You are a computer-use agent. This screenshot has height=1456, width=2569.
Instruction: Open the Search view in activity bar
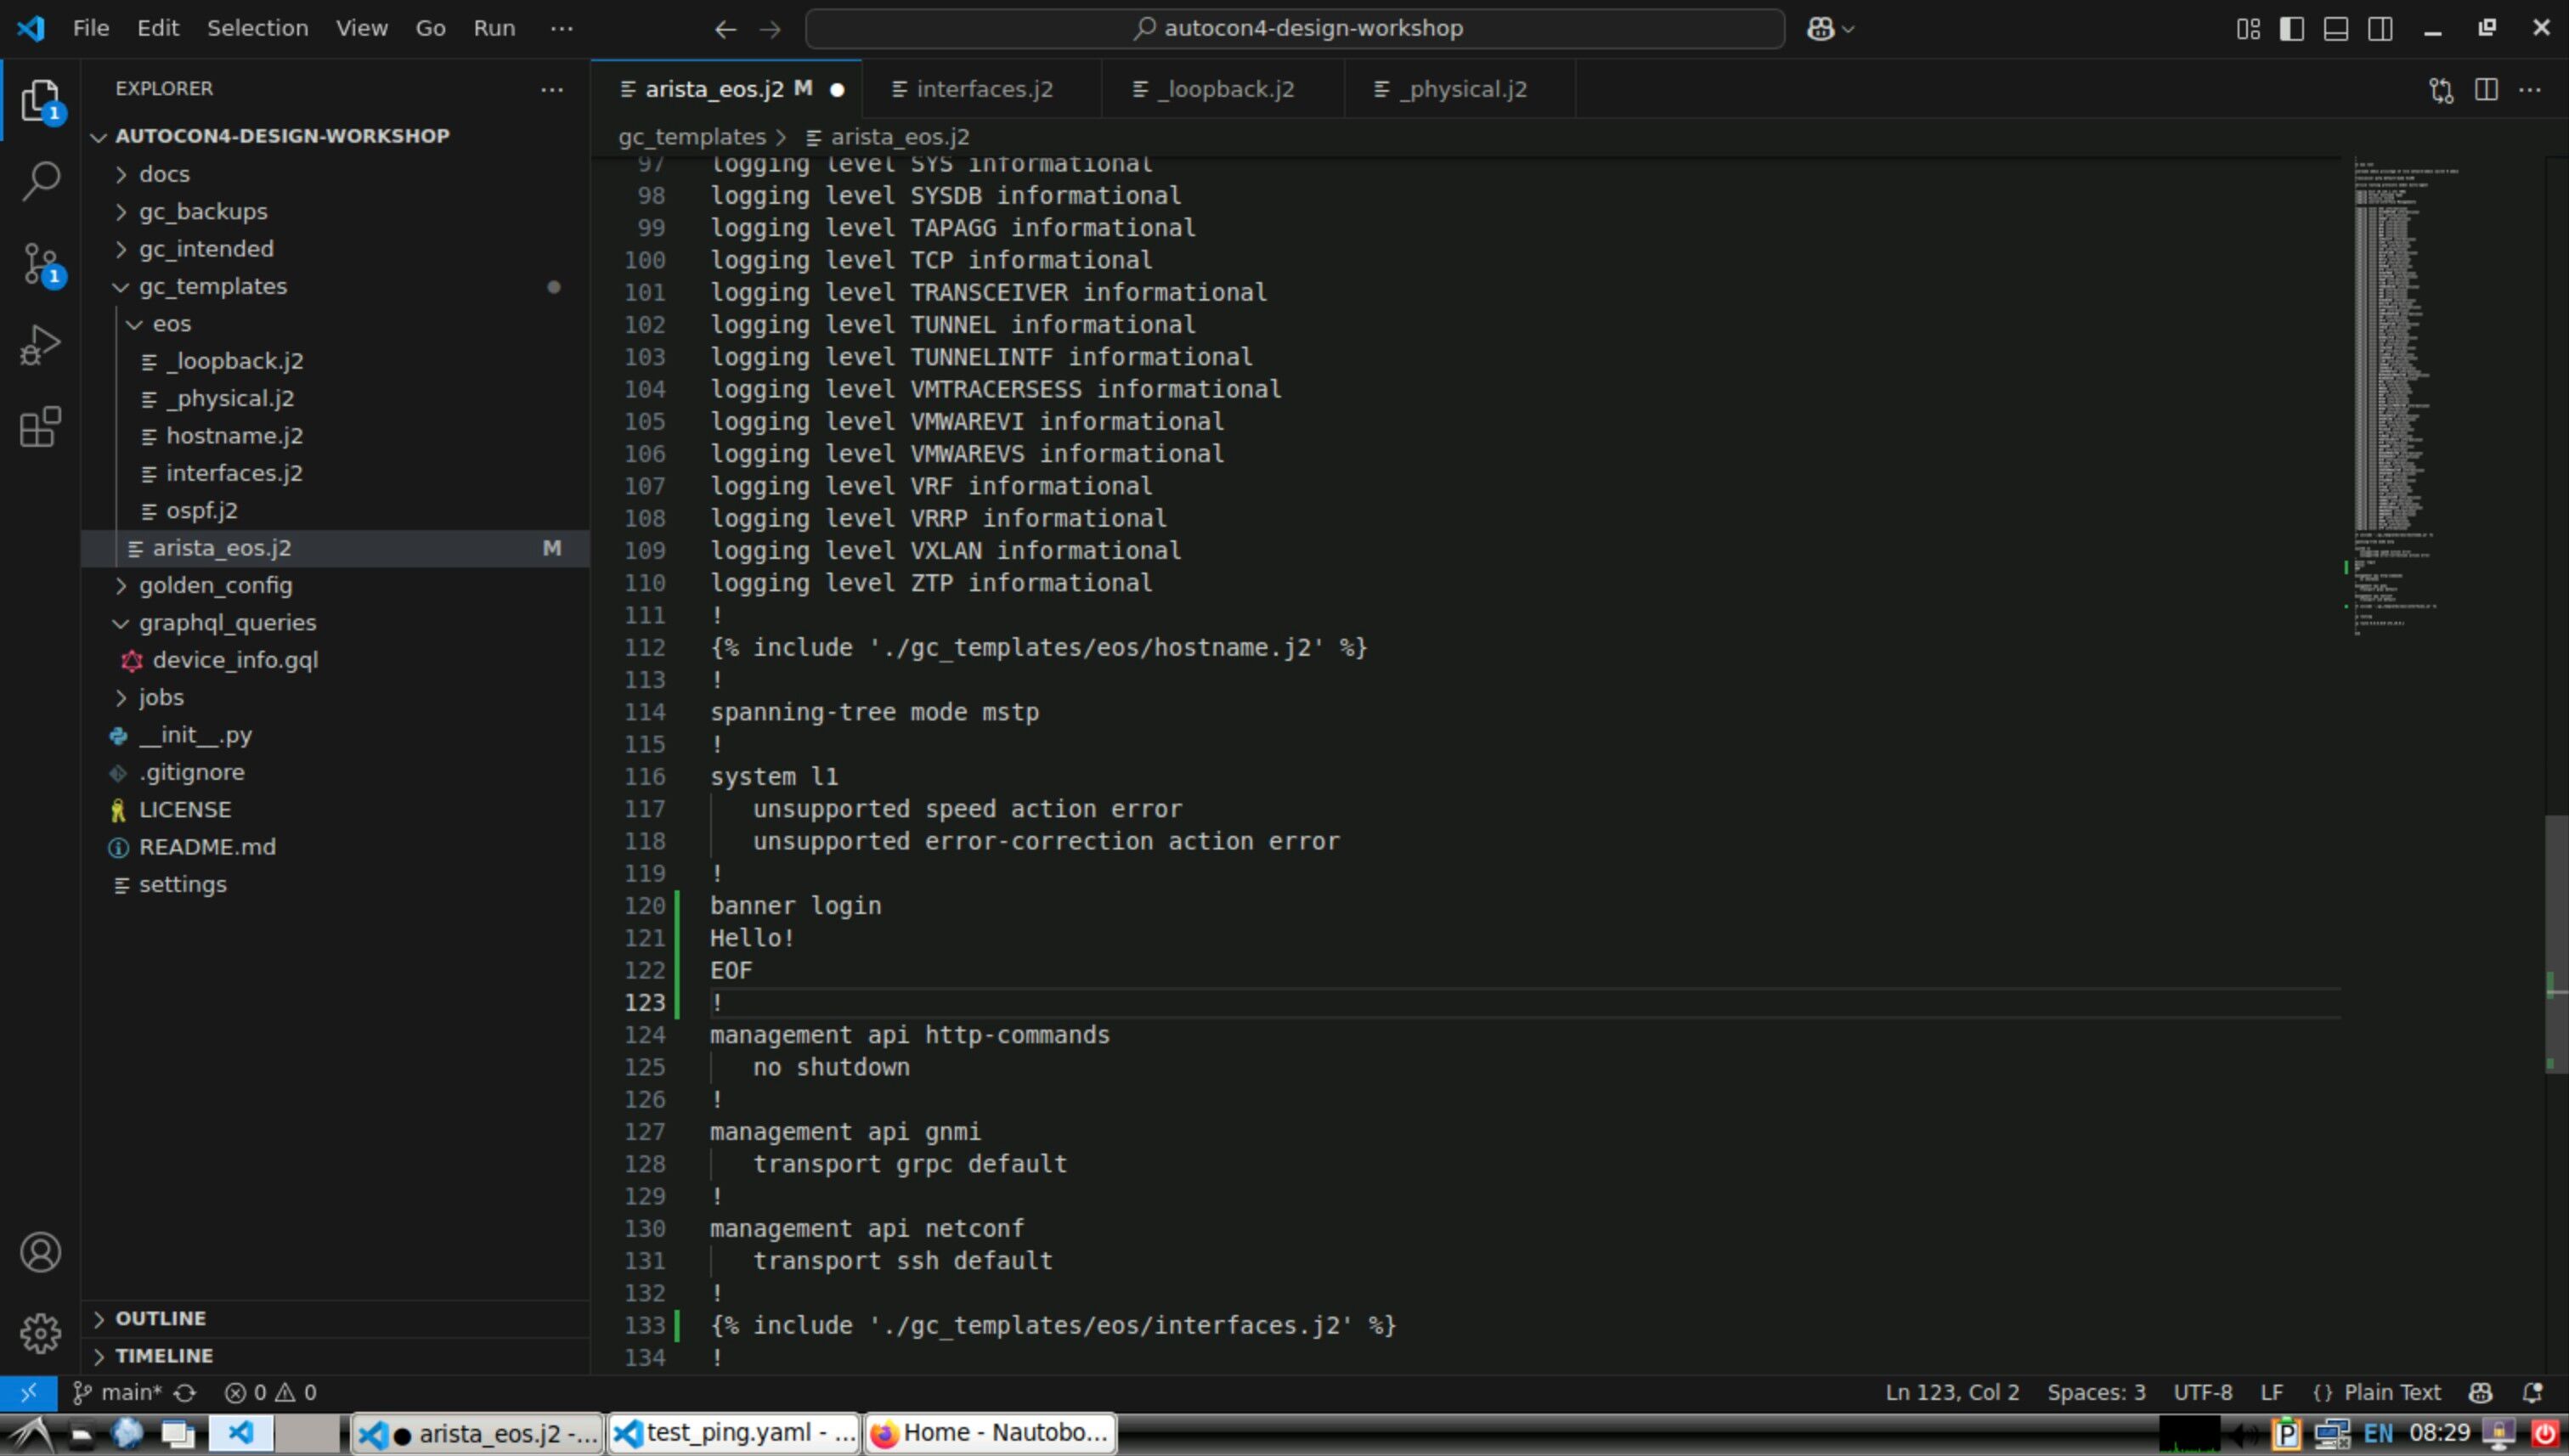point(40,181)
